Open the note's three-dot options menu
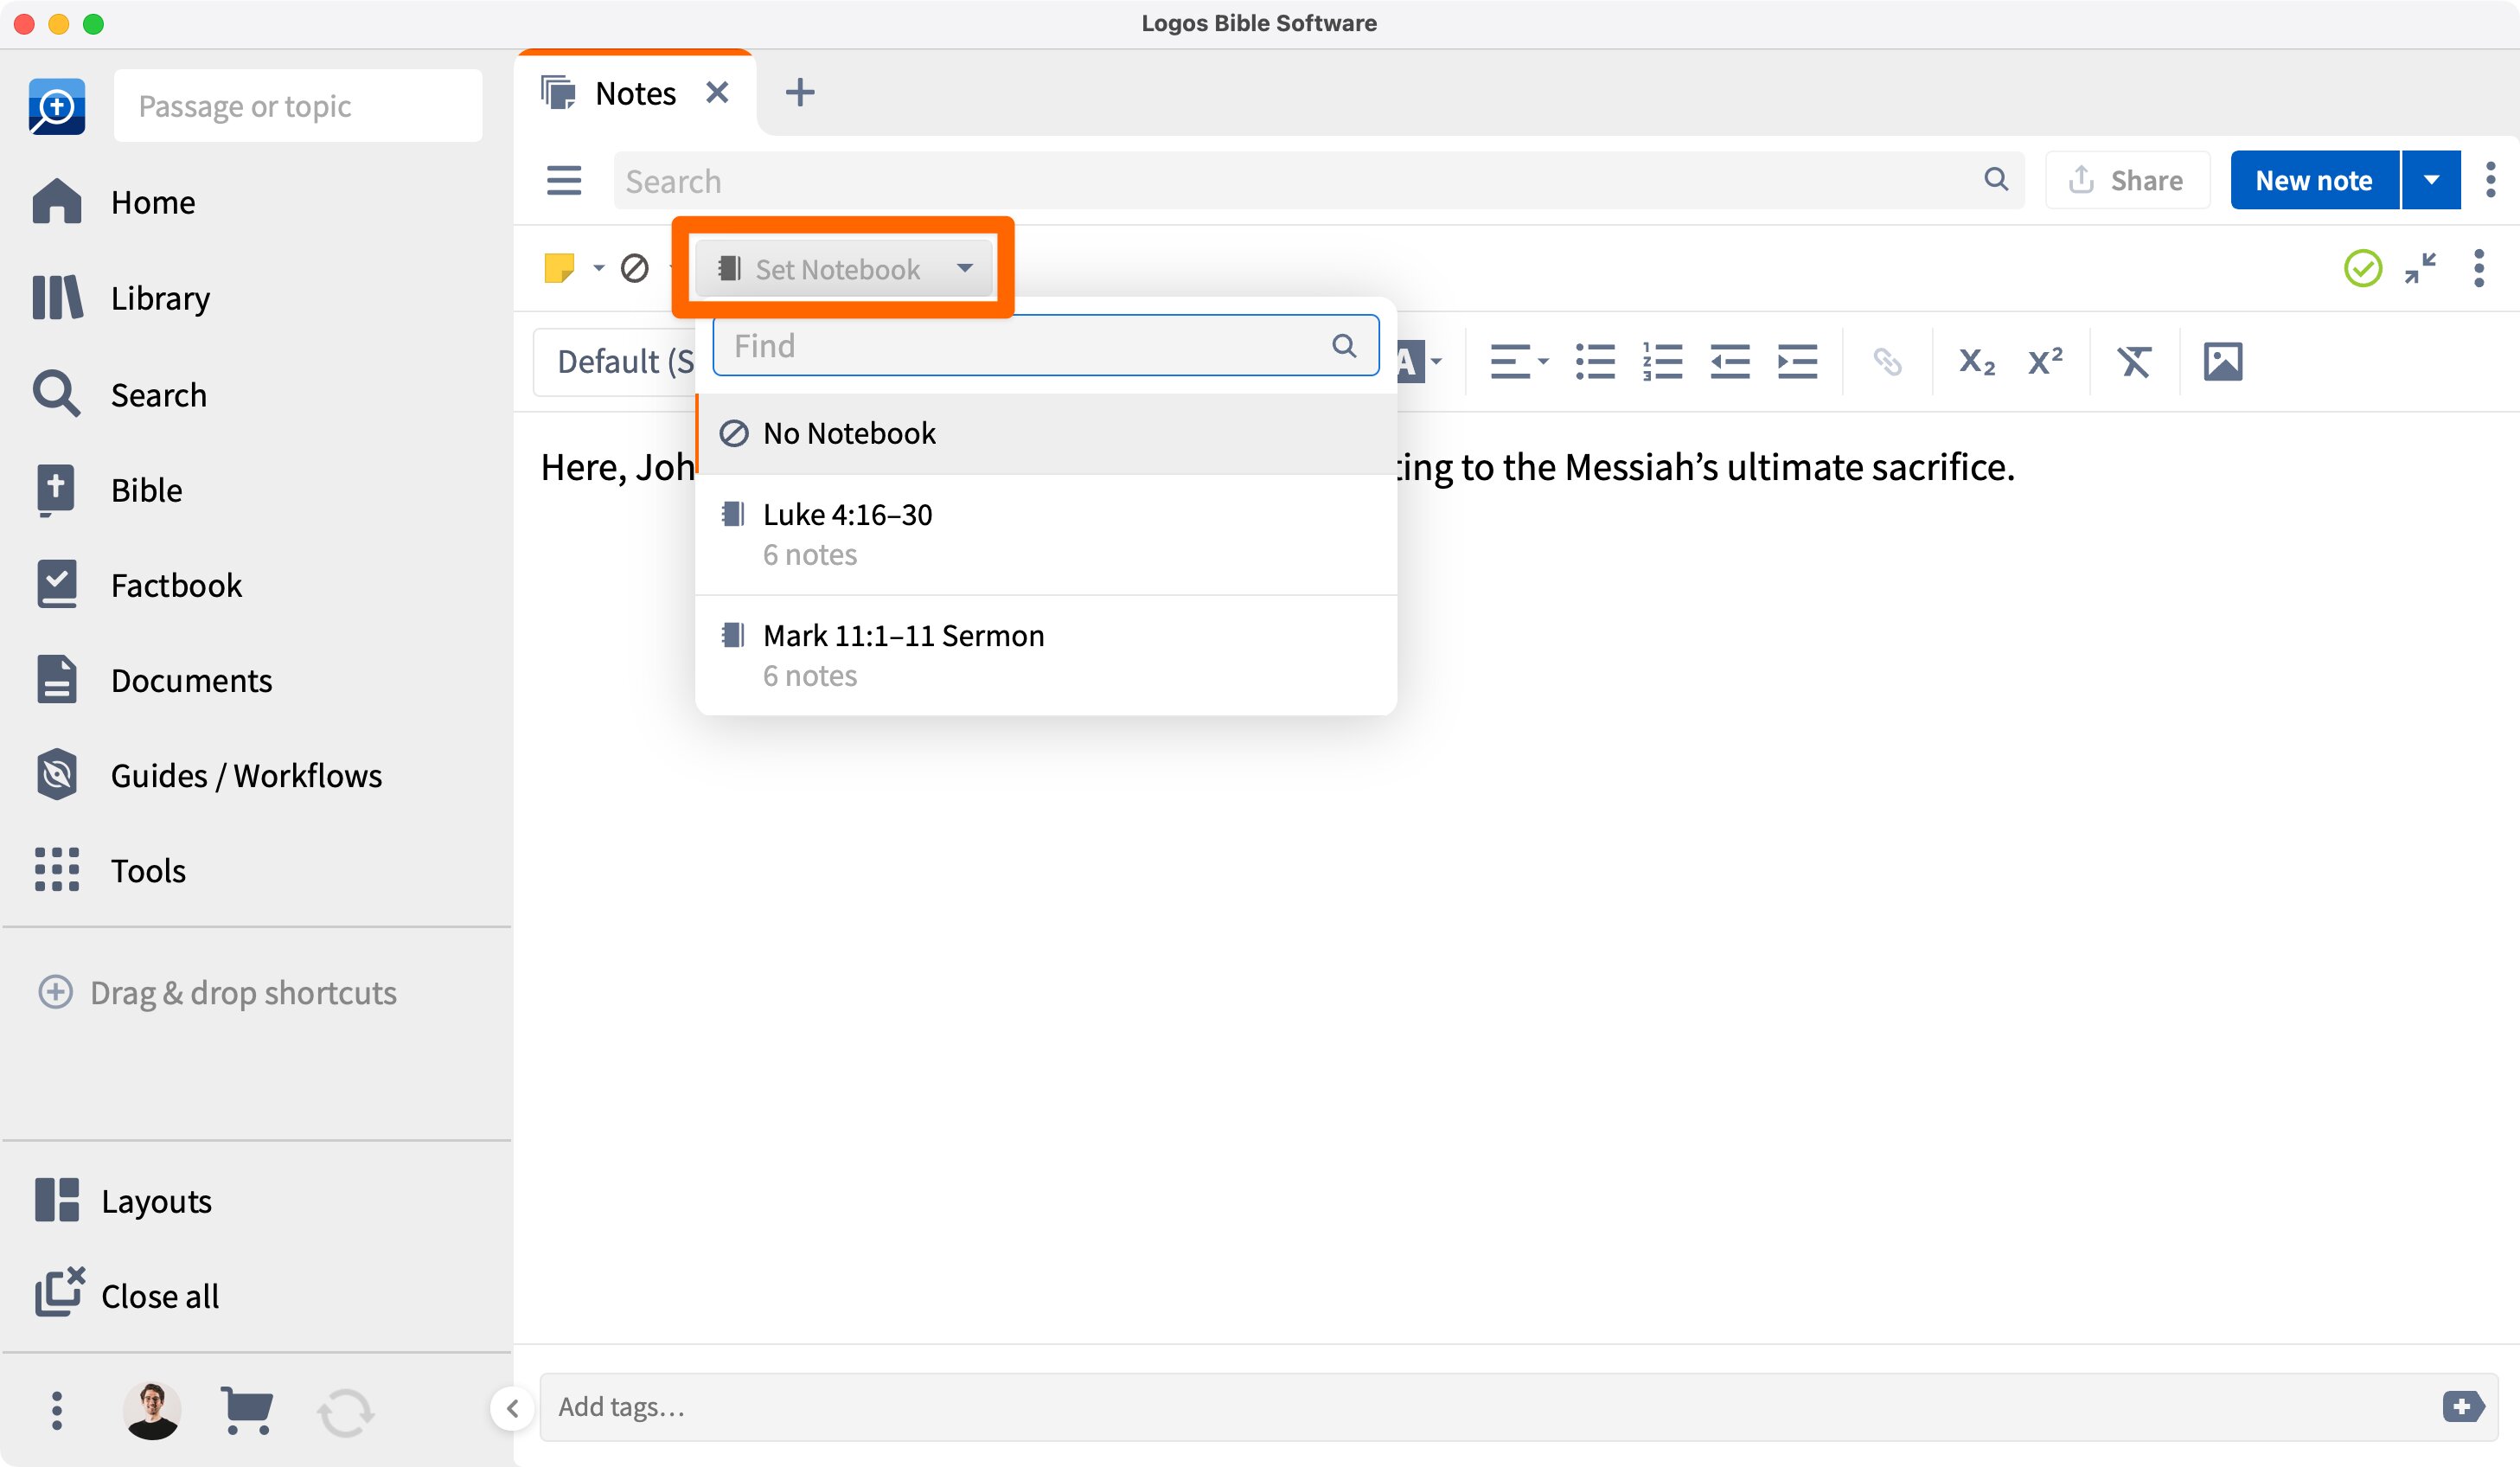Viewport: 2520px width, 1467px height. pyautogui.click(x=2478, y=268)
